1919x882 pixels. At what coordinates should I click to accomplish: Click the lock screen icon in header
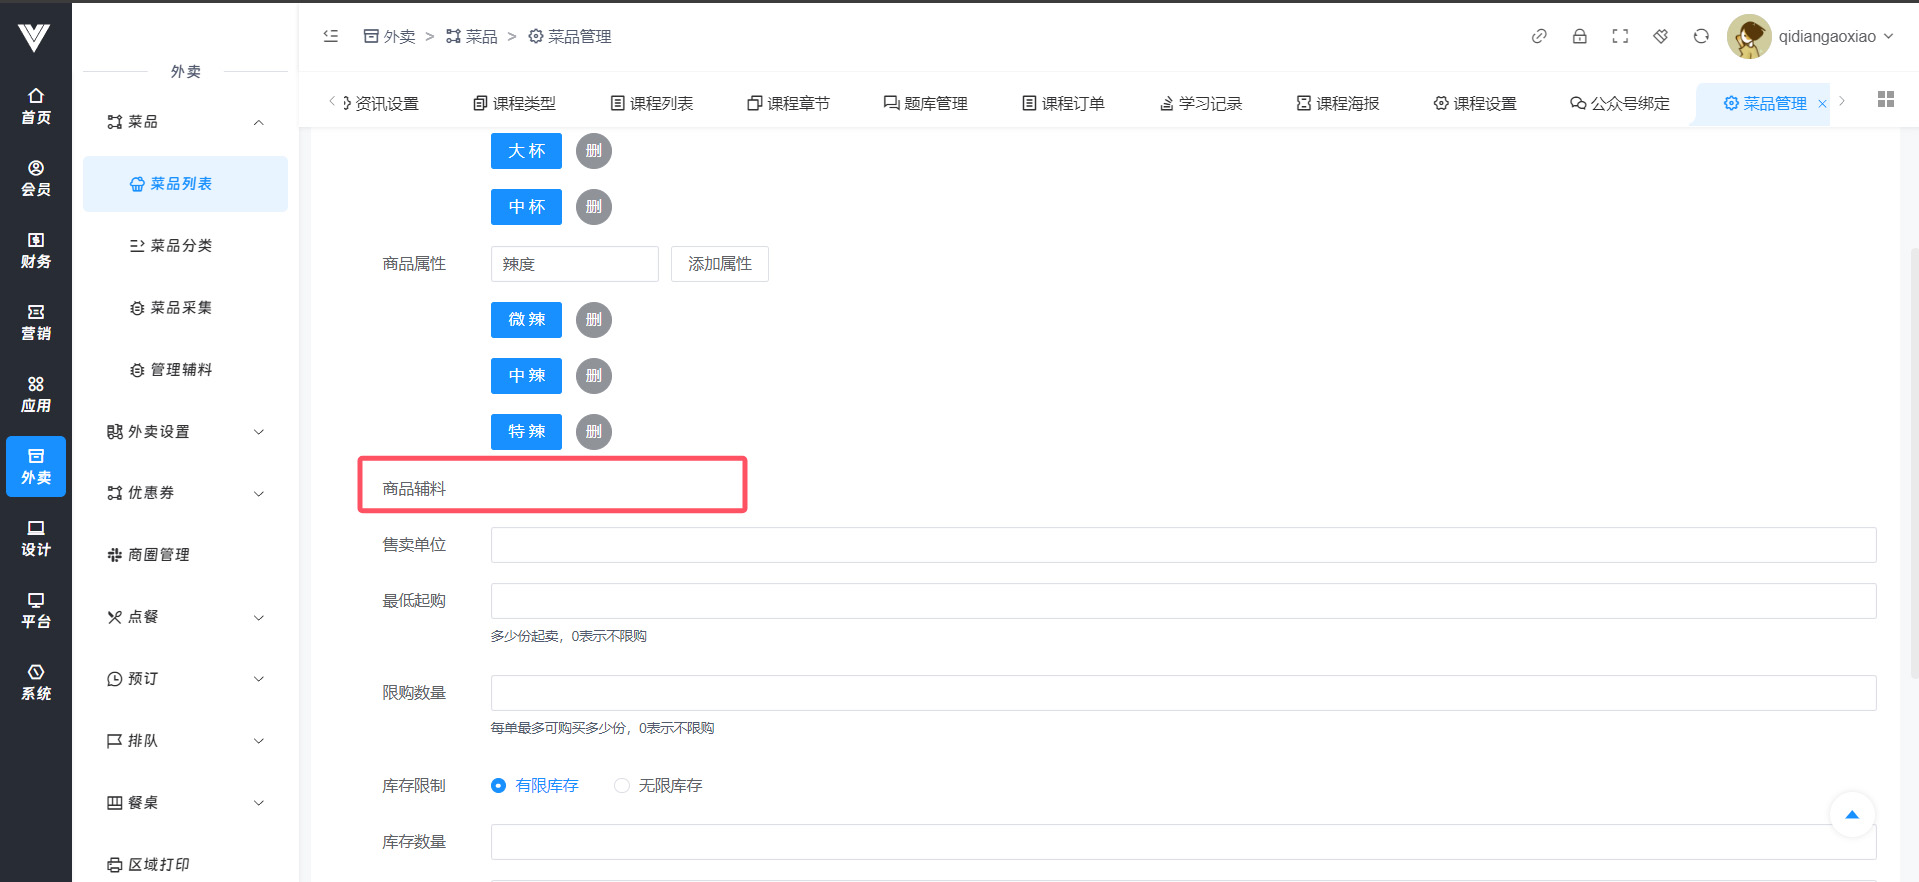click(1579, 36)
